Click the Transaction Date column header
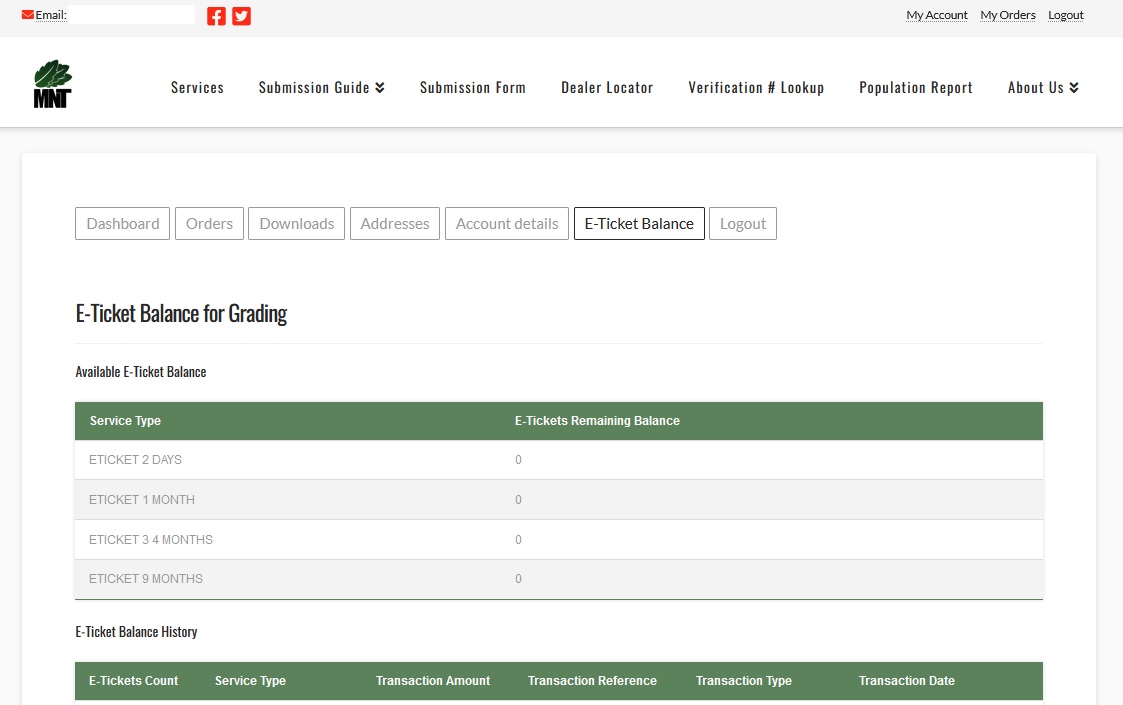The height and width of the screenshot is (705, 1123). tap(907, 681)
